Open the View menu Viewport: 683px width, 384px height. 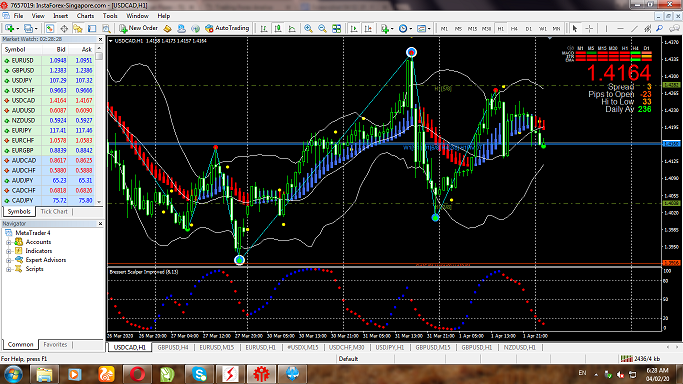(38, 16)
